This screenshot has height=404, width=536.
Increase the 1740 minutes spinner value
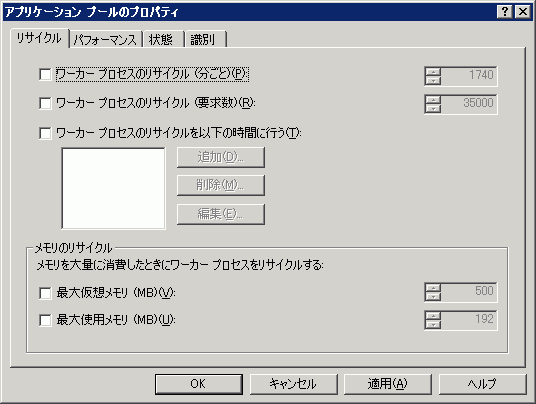click(433, 72)
